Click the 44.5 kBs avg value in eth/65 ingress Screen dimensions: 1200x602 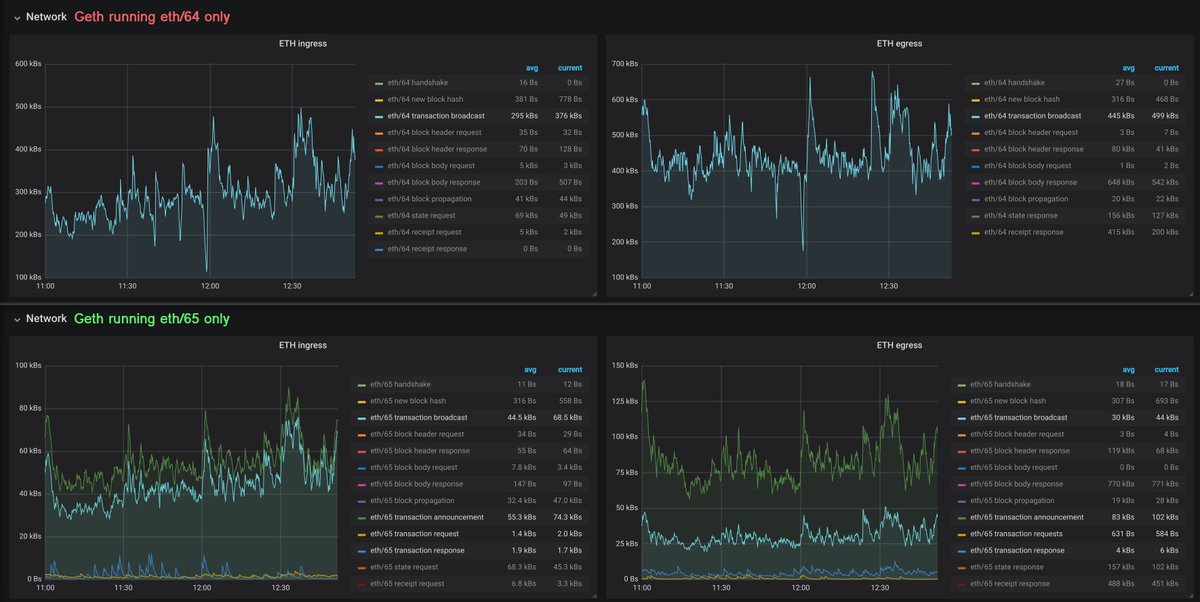523,418
